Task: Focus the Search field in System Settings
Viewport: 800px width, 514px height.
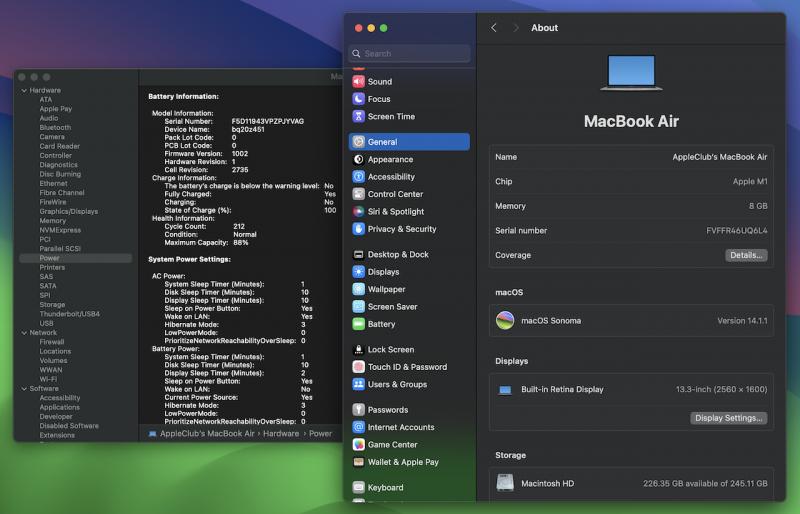Action: [x=409, y=53]
